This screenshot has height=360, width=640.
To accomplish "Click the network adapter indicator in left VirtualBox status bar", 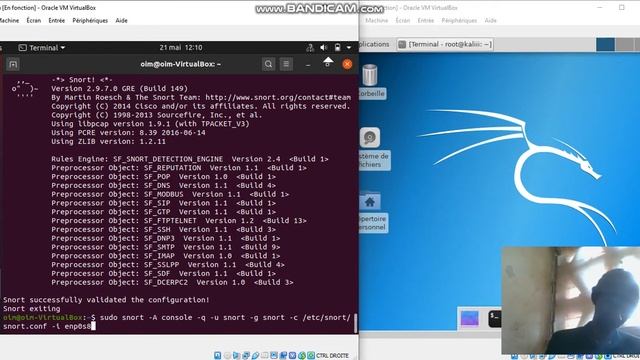I will [246, 356].
